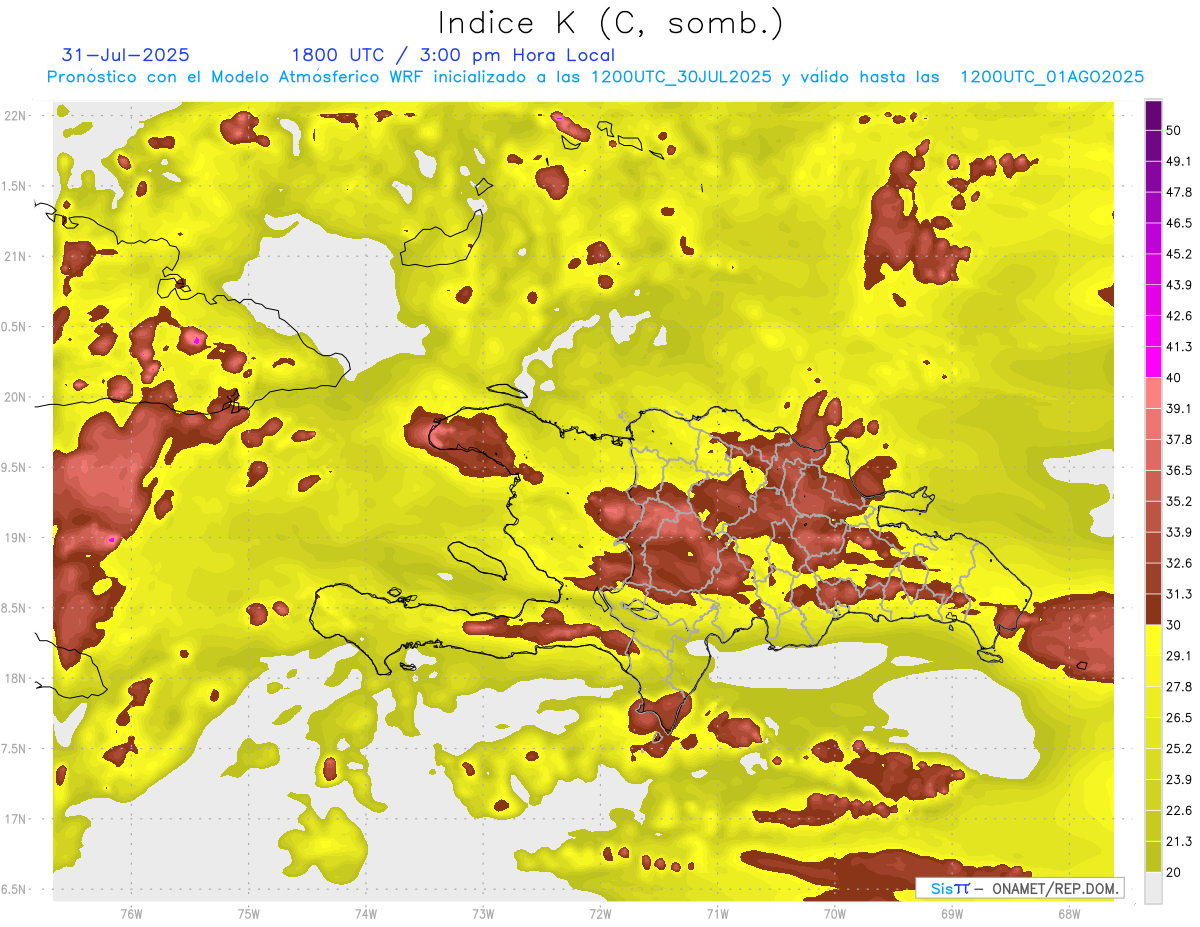Click color scale value "27.8"
1200x927 pixels.
pyautogui.click(x=1178, y=687)
